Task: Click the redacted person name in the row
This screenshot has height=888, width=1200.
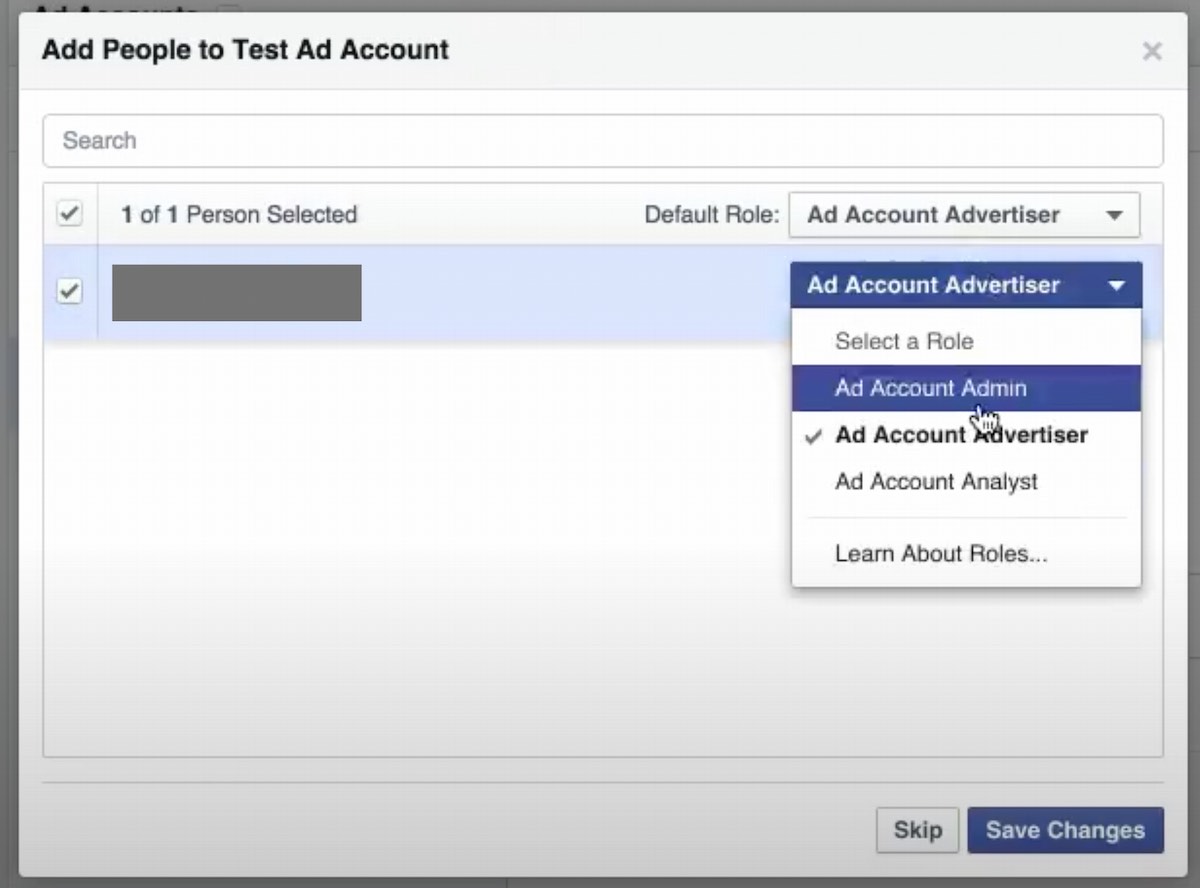Action: click(237, 293)
